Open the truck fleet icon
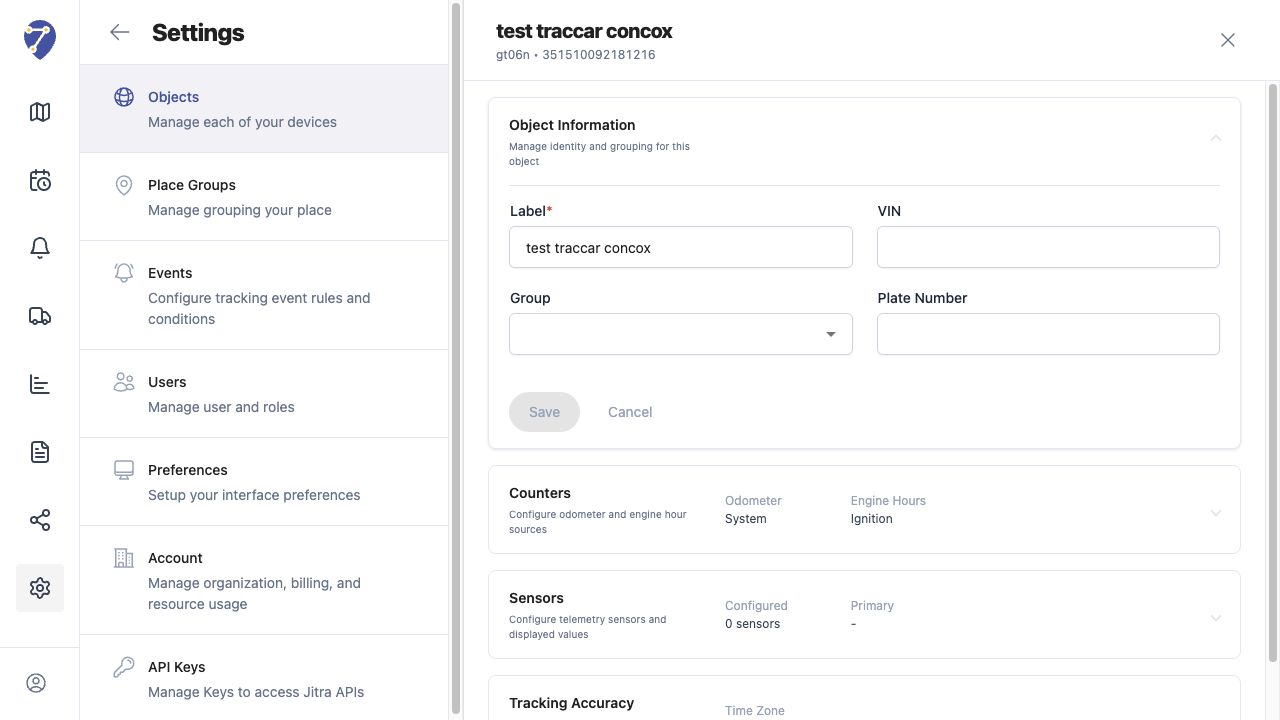1280x720 pixels. 40,316
